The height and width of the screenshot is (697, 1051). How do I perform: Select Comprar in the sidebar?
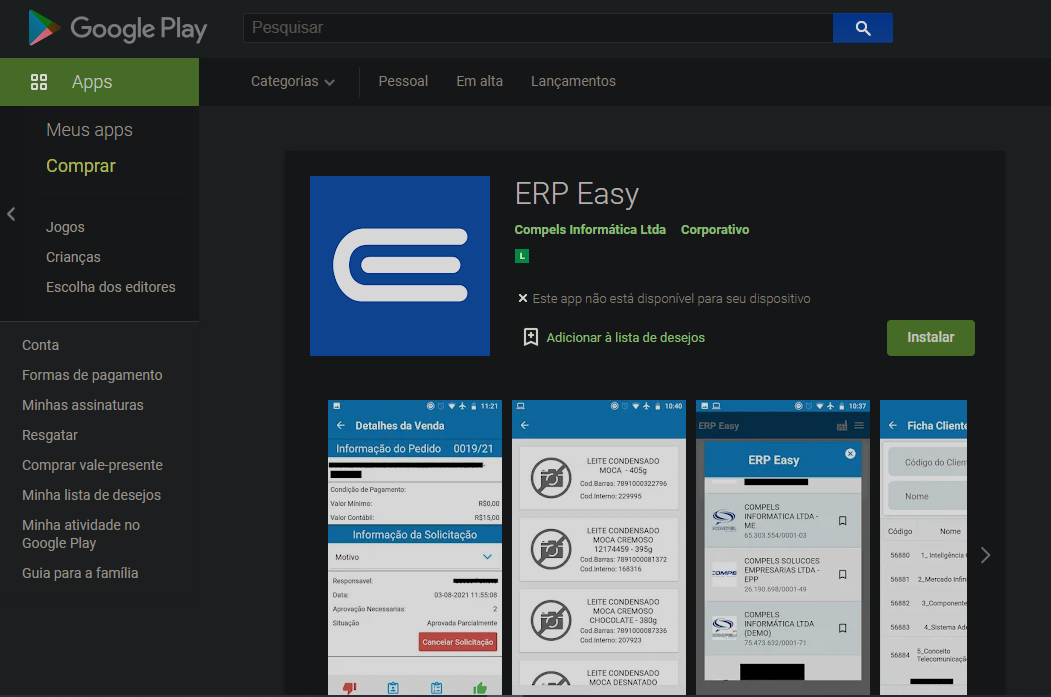point(80,166)
